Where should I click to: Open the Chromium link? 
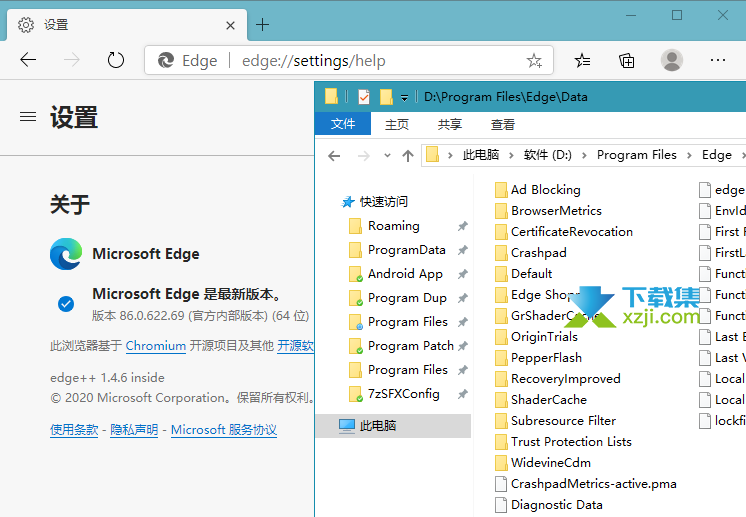[x=156, y=346]
